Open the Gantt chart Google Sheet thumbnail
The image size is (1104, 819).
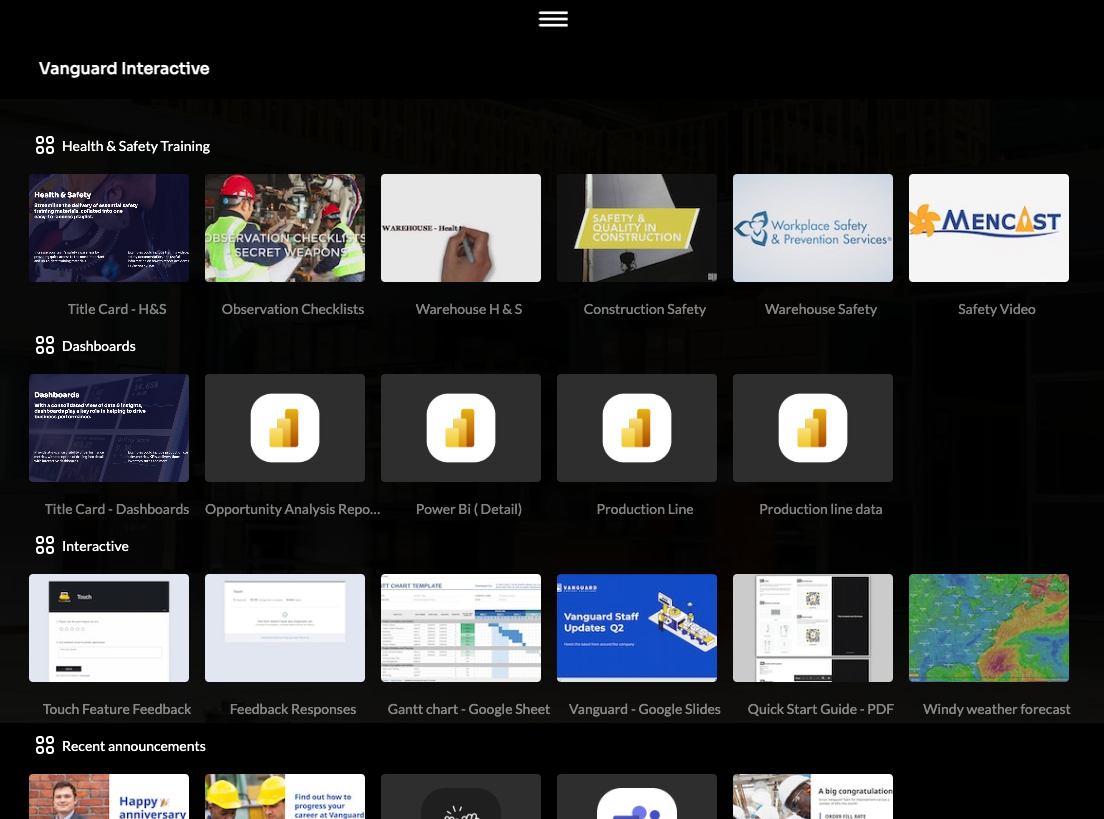[x=461, y=628]
